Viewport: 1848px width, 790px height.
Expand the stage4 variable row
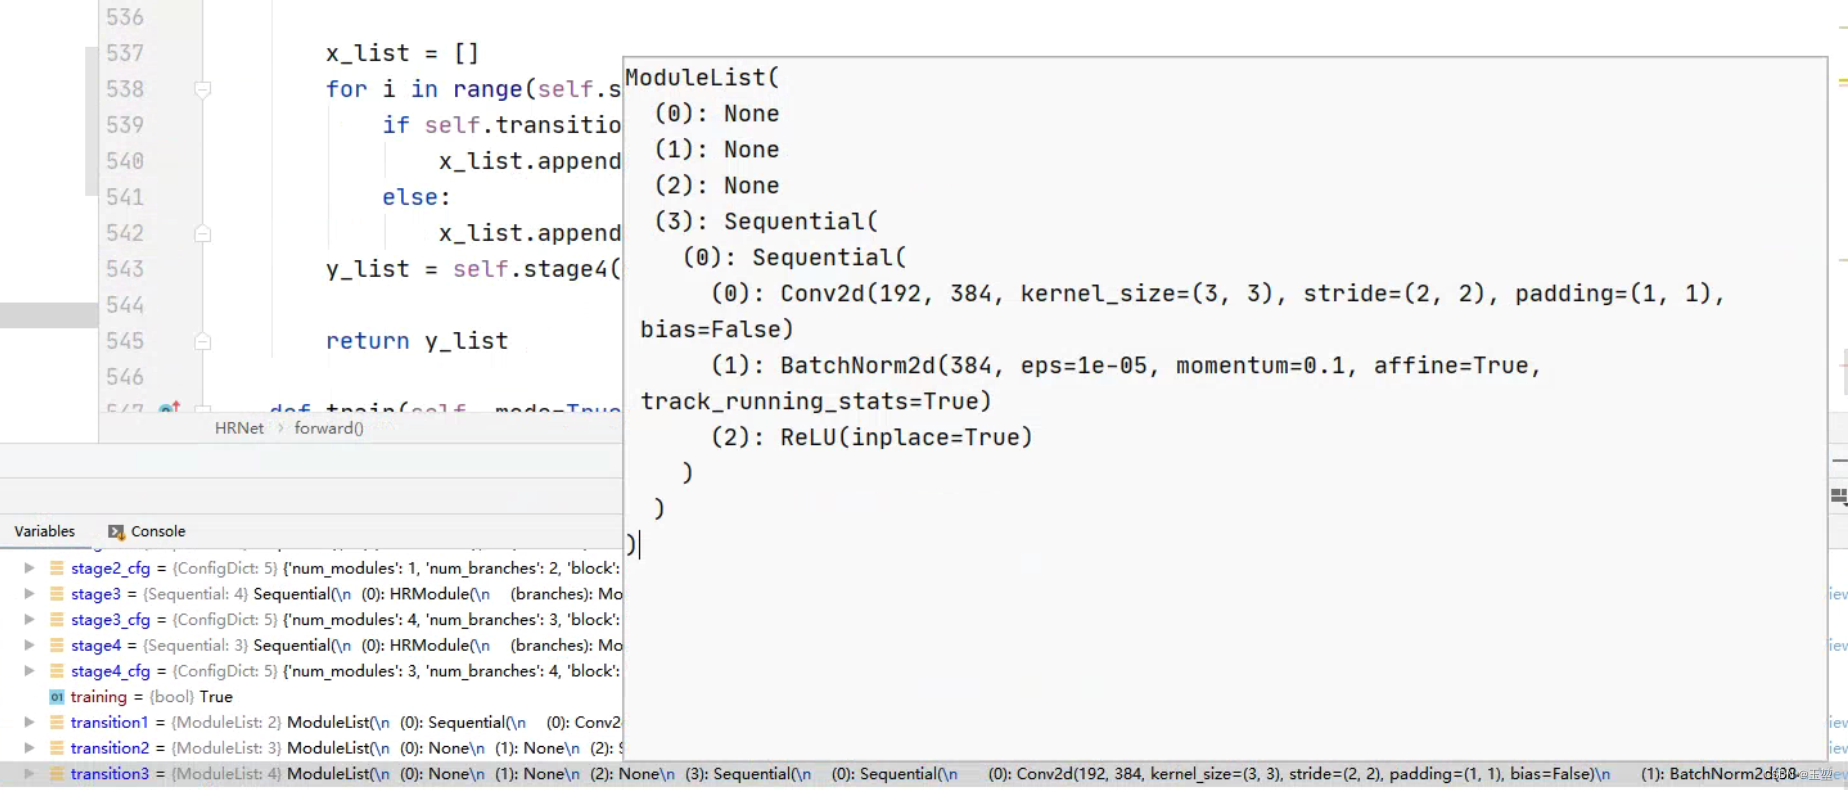pyautogui.click(x=29, y=645)
